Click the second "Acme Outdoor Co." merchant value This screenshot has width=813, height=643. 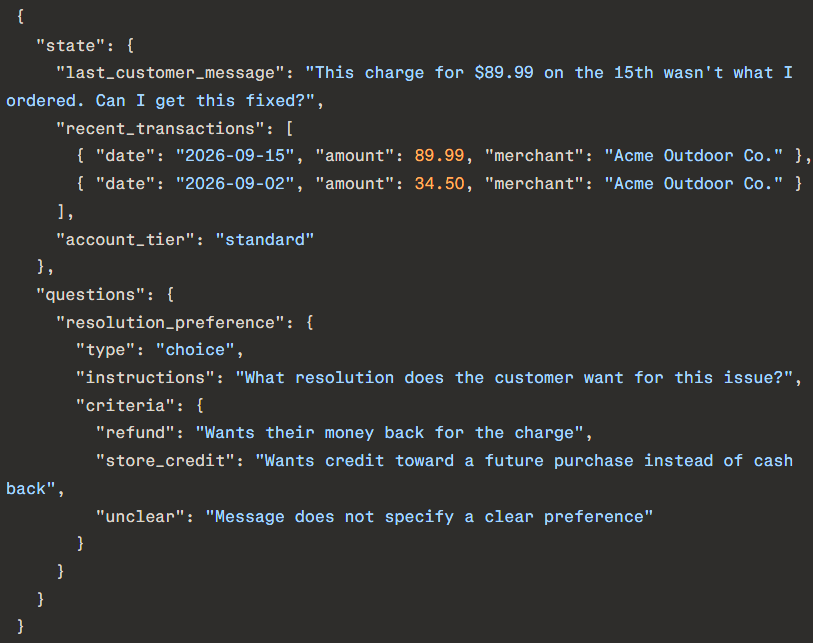693,184
